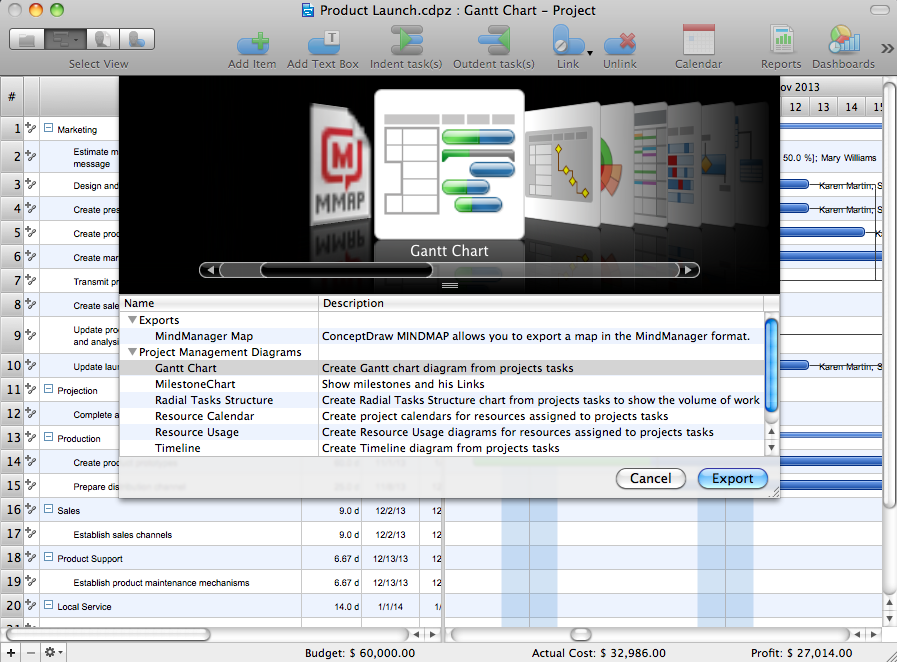Click the Gantt timeline's horizontal scrollbar thumb

coord(581,634)
